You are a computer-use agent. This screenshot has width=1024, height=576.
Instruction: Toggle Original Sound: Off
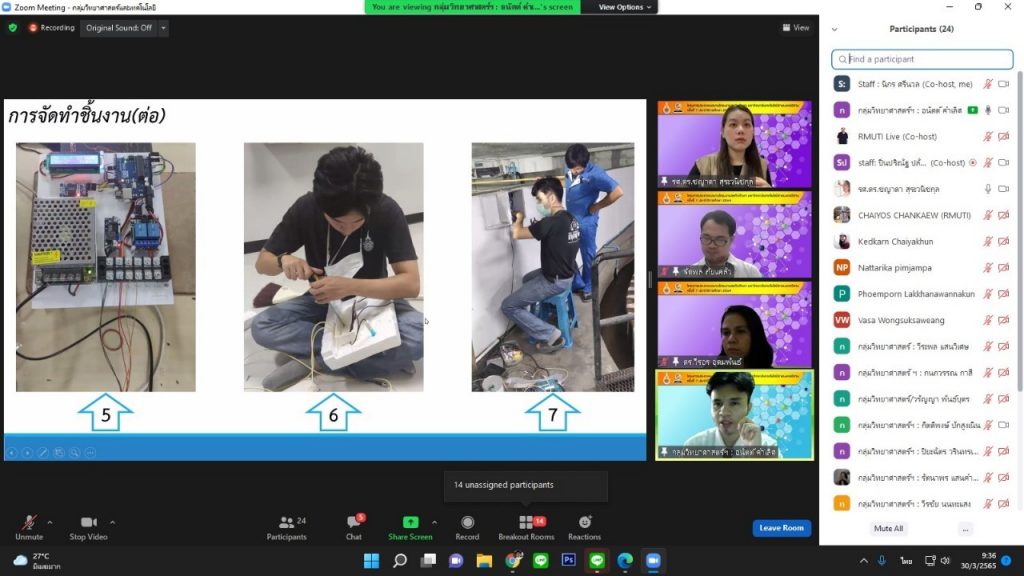pyautogui.click(x=119, y=28)
